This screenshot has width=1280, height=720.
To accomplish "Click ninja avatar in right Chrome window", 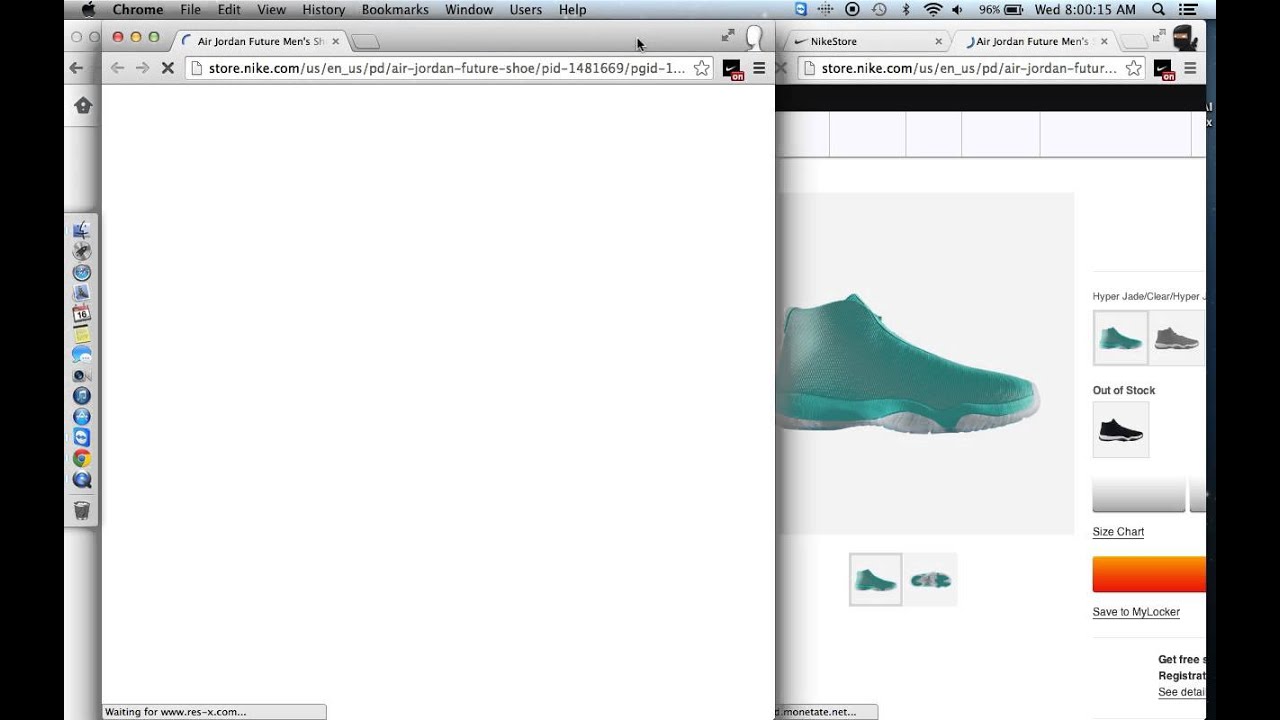I will 1185,39.
